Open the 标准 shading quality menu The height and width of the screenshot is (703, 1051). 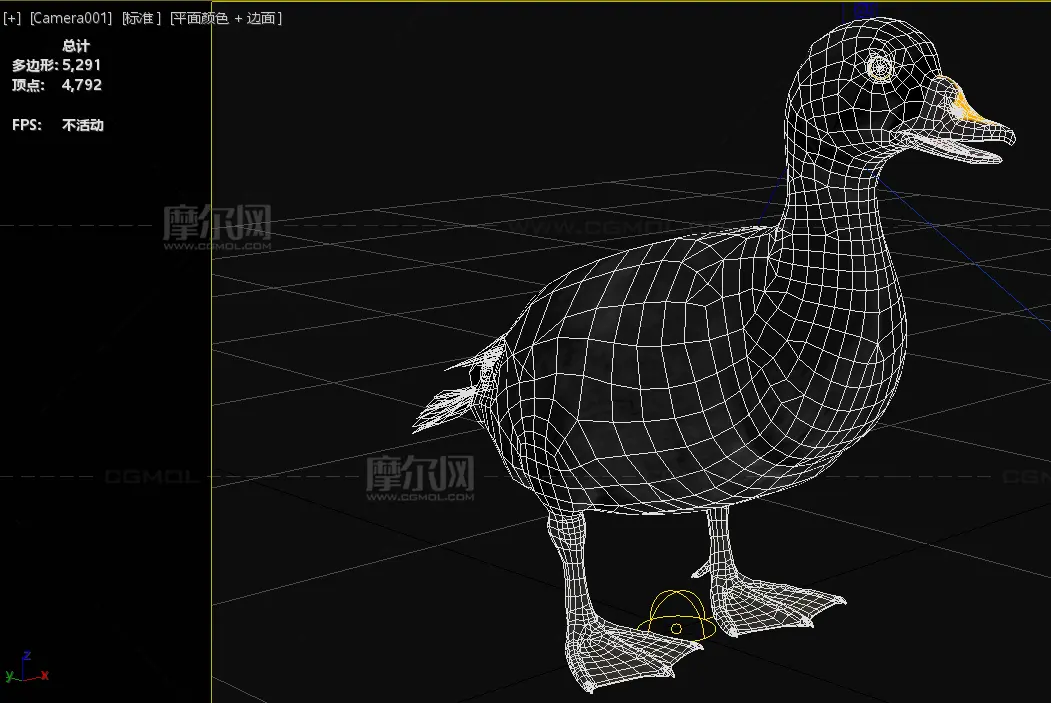[x=141, y=19]
